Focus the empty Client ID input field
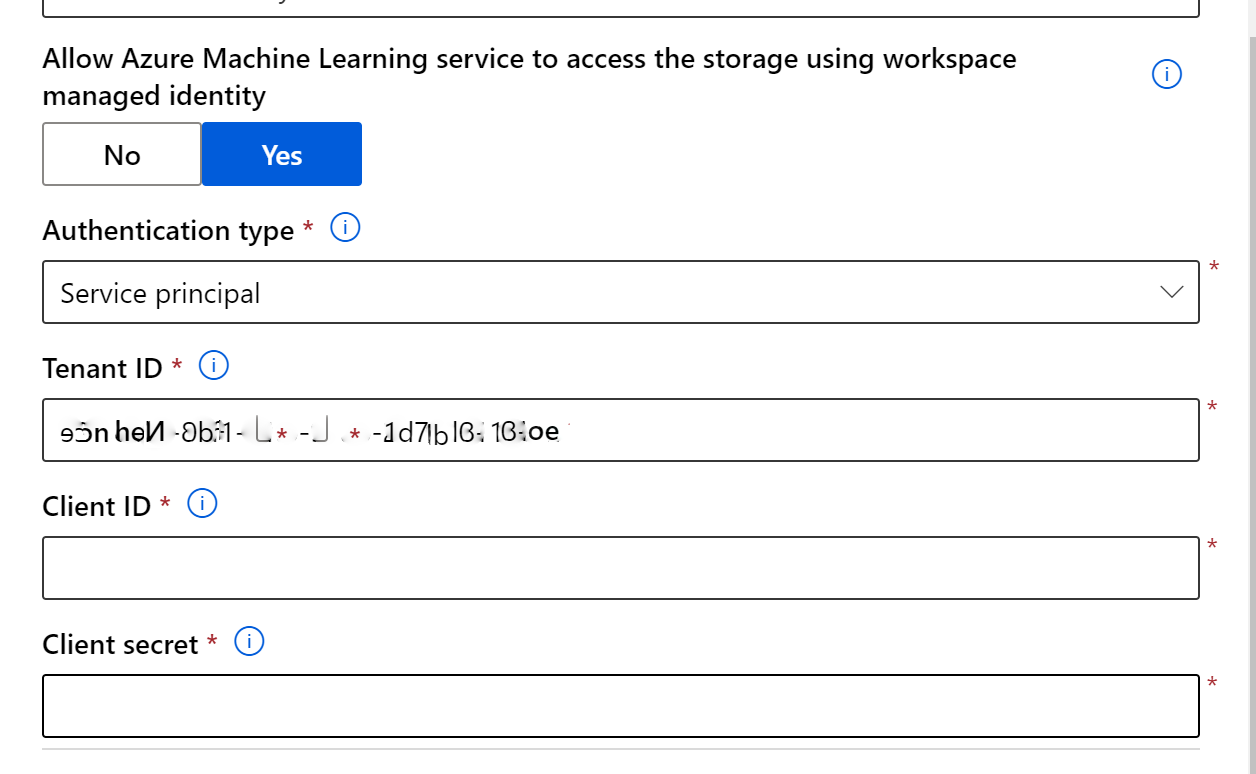The height and width of the screenshot is (774, 1256). click(621, 568)
